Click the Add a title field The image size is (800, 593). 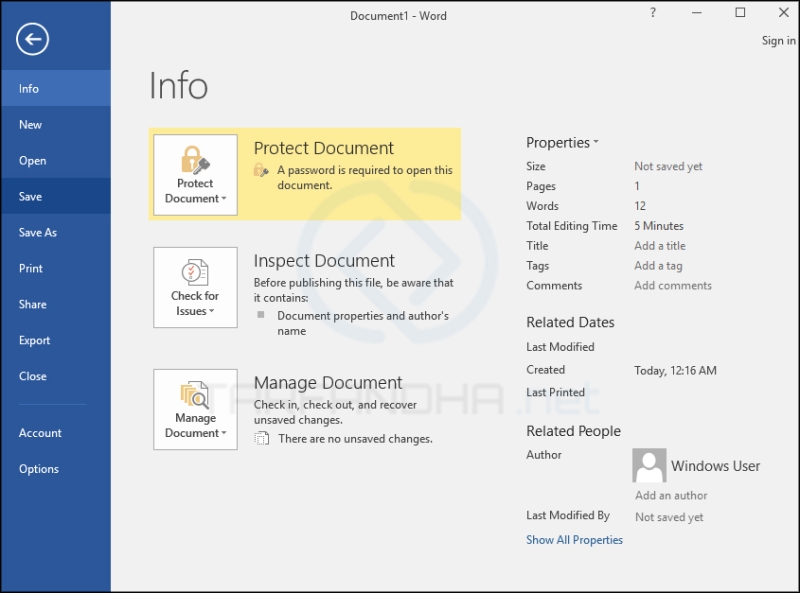[660, 245]
